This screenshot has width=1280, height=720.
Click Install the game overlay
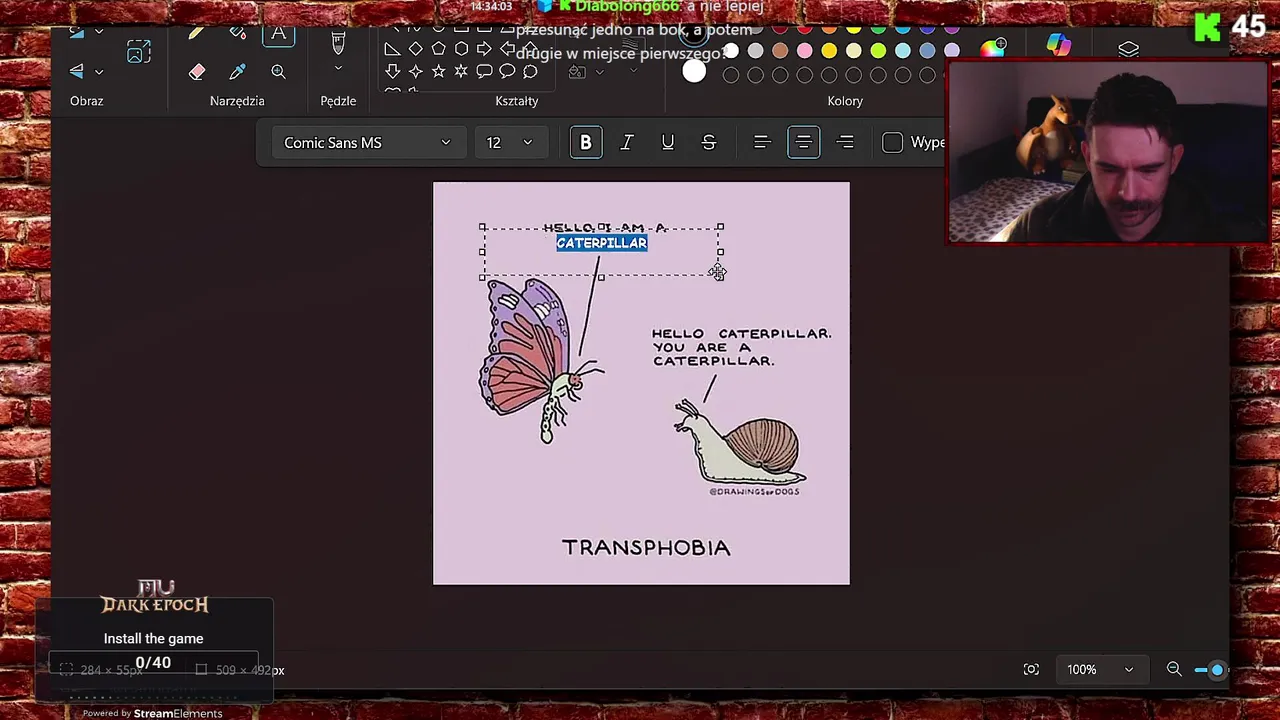154,639
